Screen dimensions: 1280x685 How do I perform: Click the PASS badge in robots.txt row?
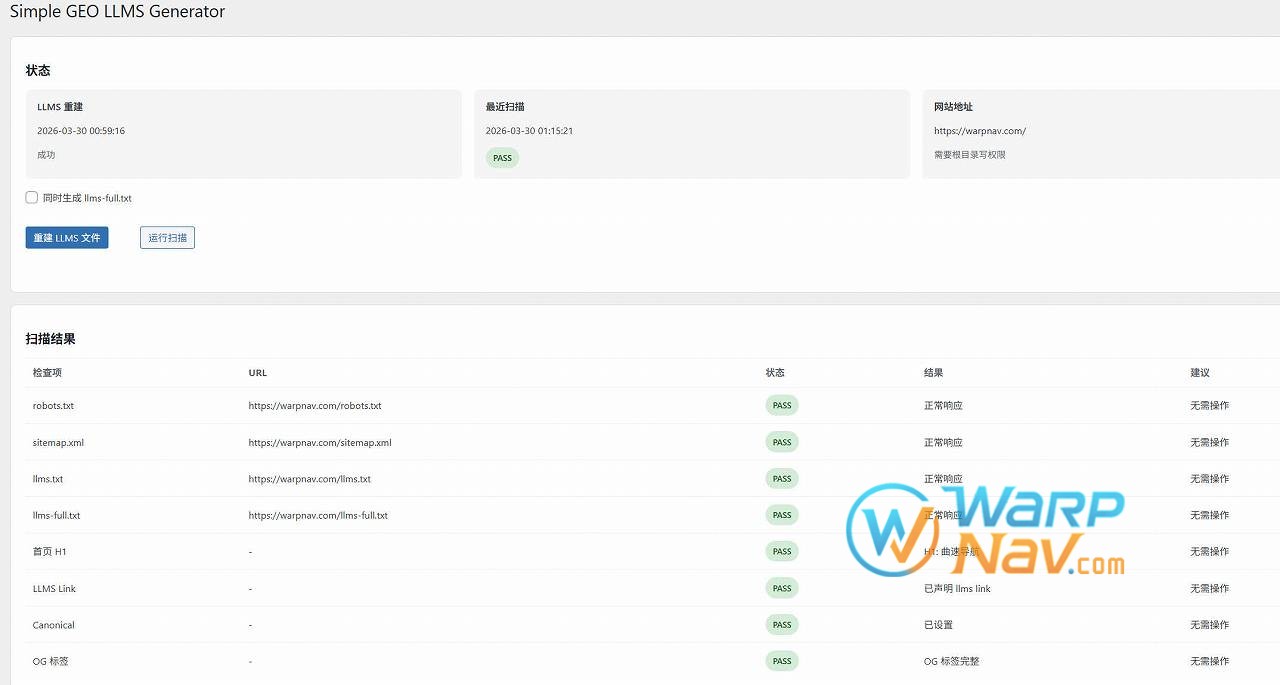click(782, 406)
